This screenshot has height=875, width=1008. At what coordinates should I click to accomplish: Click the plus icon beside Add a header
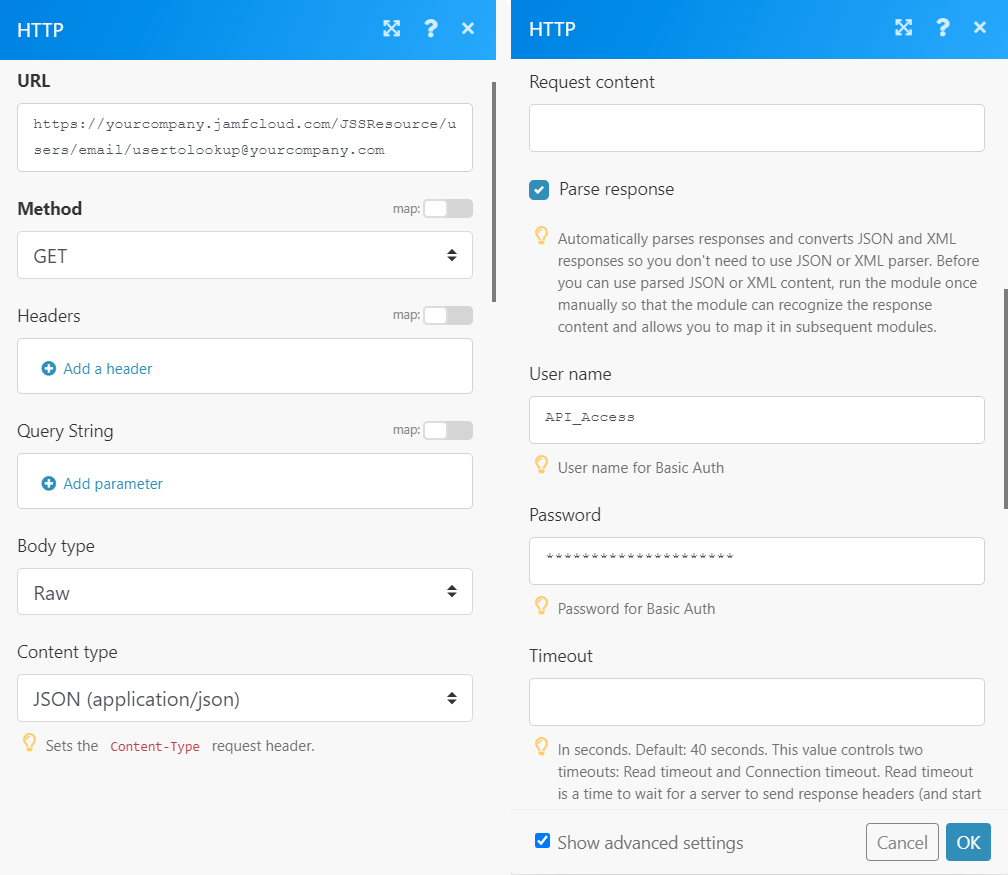(x=49, y=368)
